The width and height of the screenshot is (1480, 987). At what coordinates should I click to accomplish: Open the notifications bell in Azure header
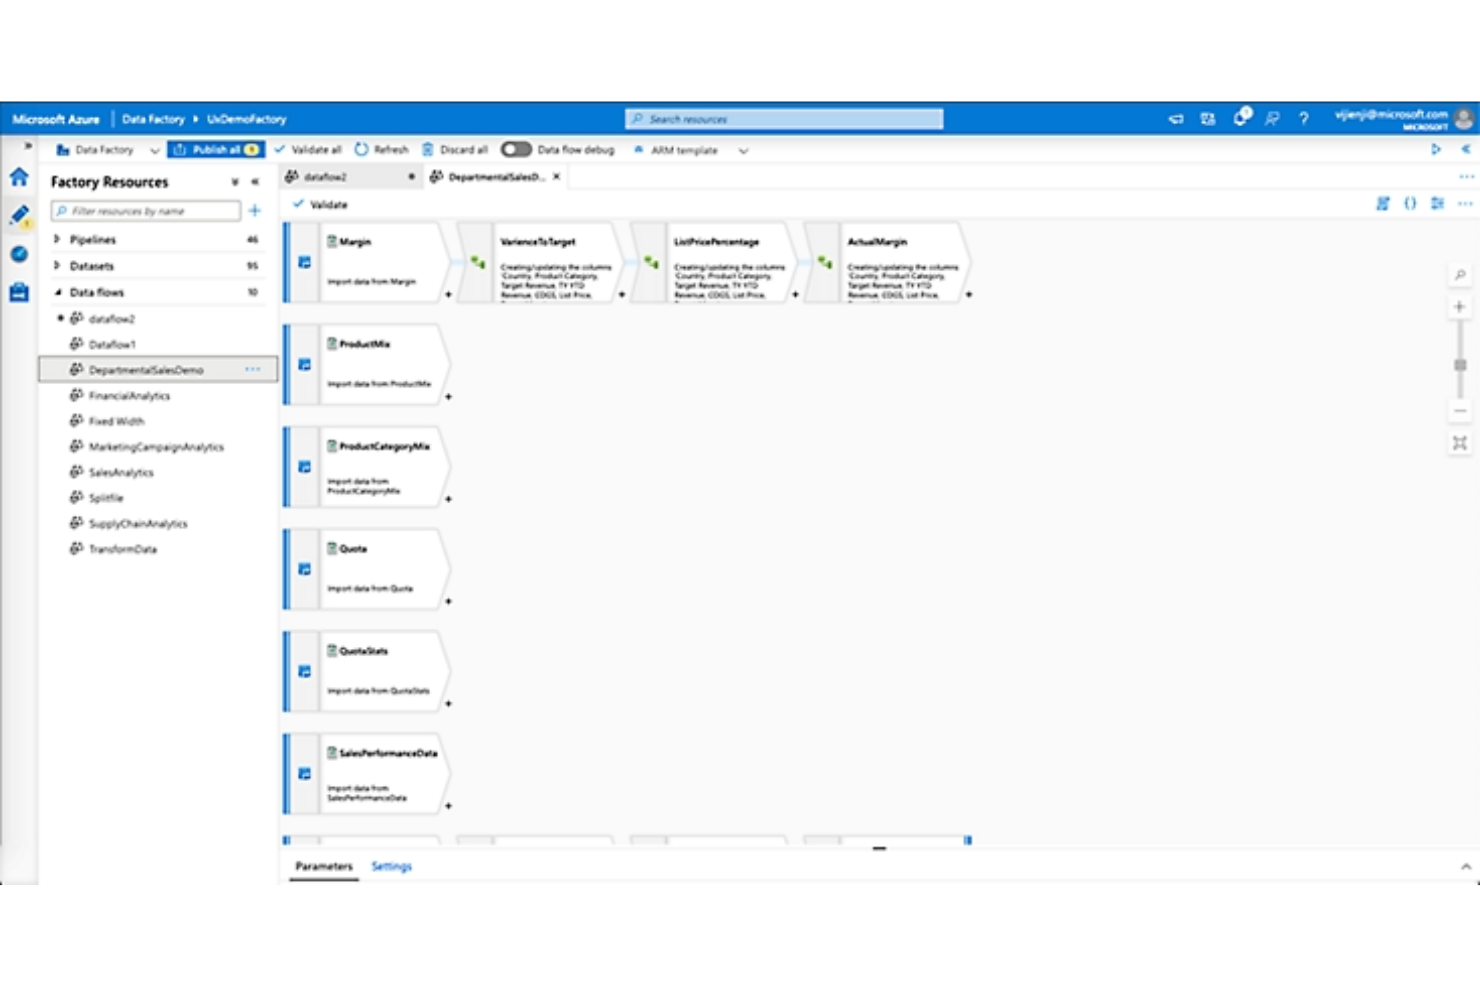tap(1240, 118)
